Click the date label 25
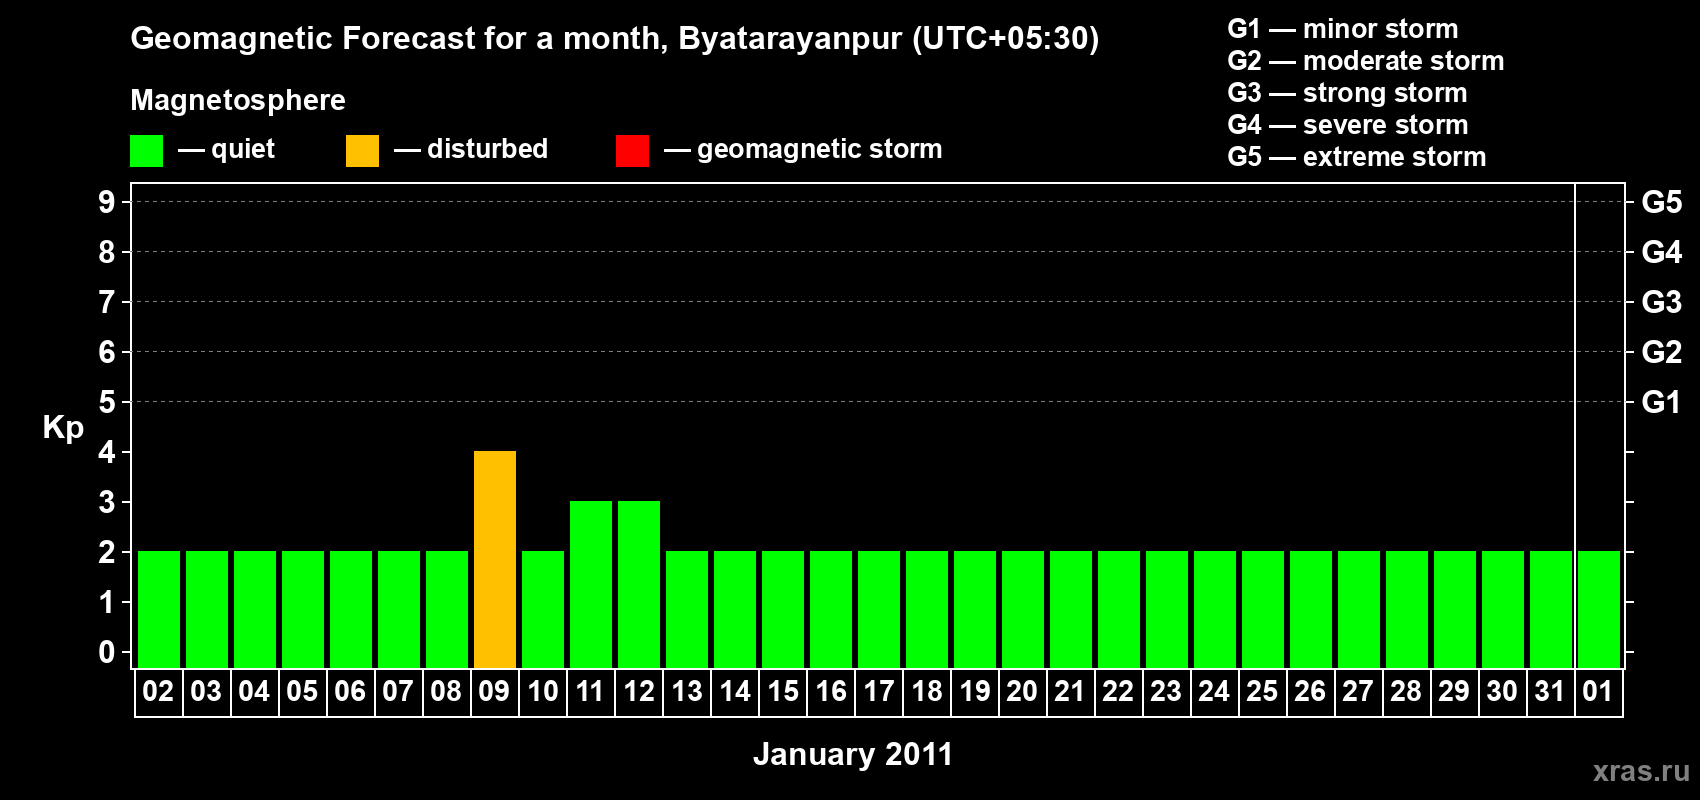Screen dimensions: 1700x800 [x=1262, y=691]
